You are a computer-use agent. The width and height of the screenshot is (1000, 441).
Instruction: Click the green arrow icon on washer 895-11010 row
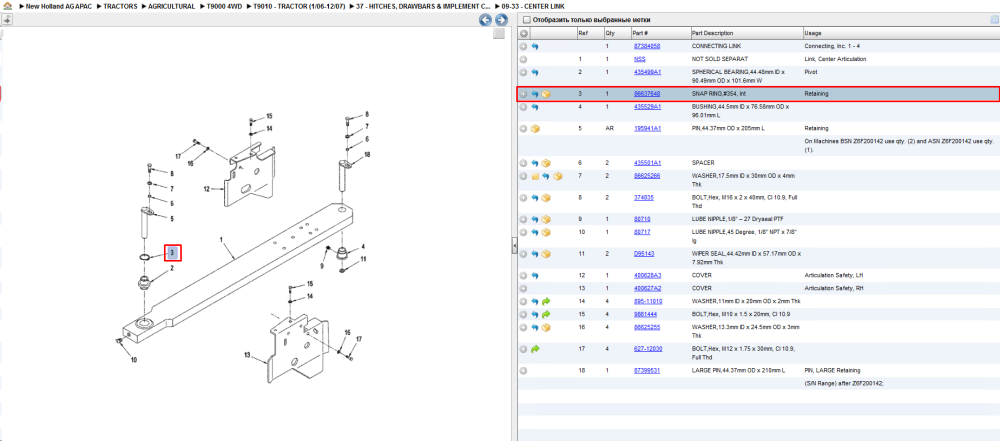547,301
